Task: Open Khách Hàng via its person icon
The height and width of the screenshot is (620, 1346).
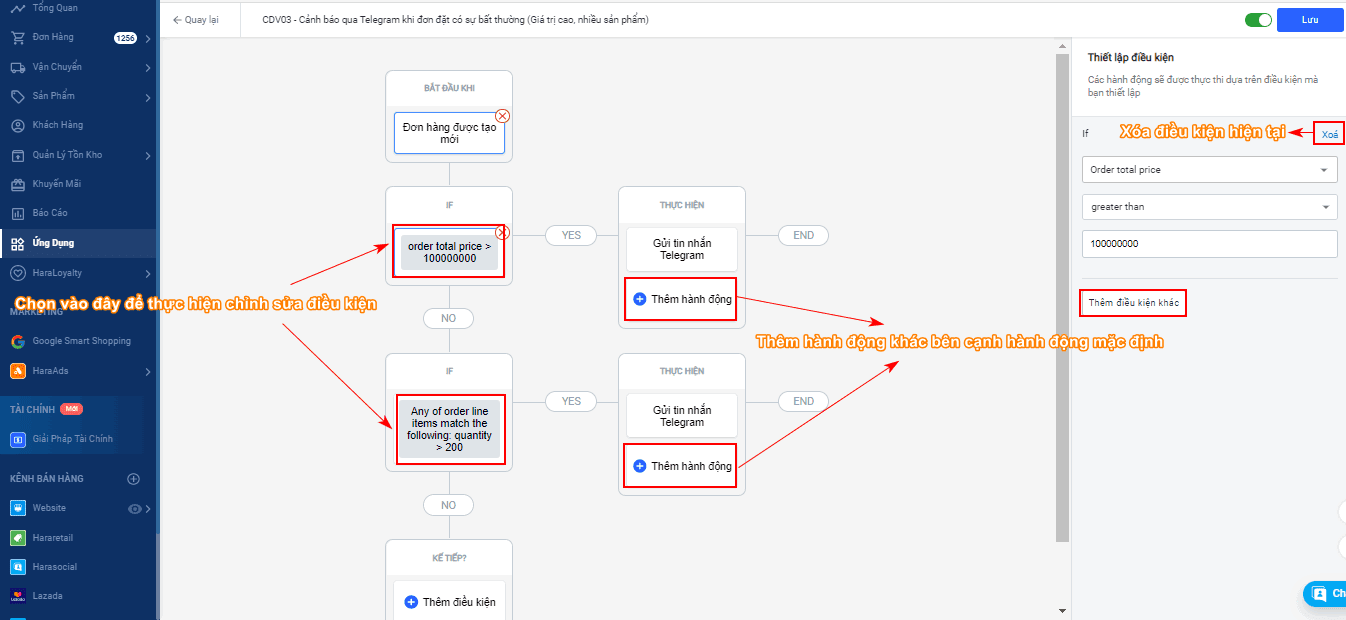Action: (18, 125)
